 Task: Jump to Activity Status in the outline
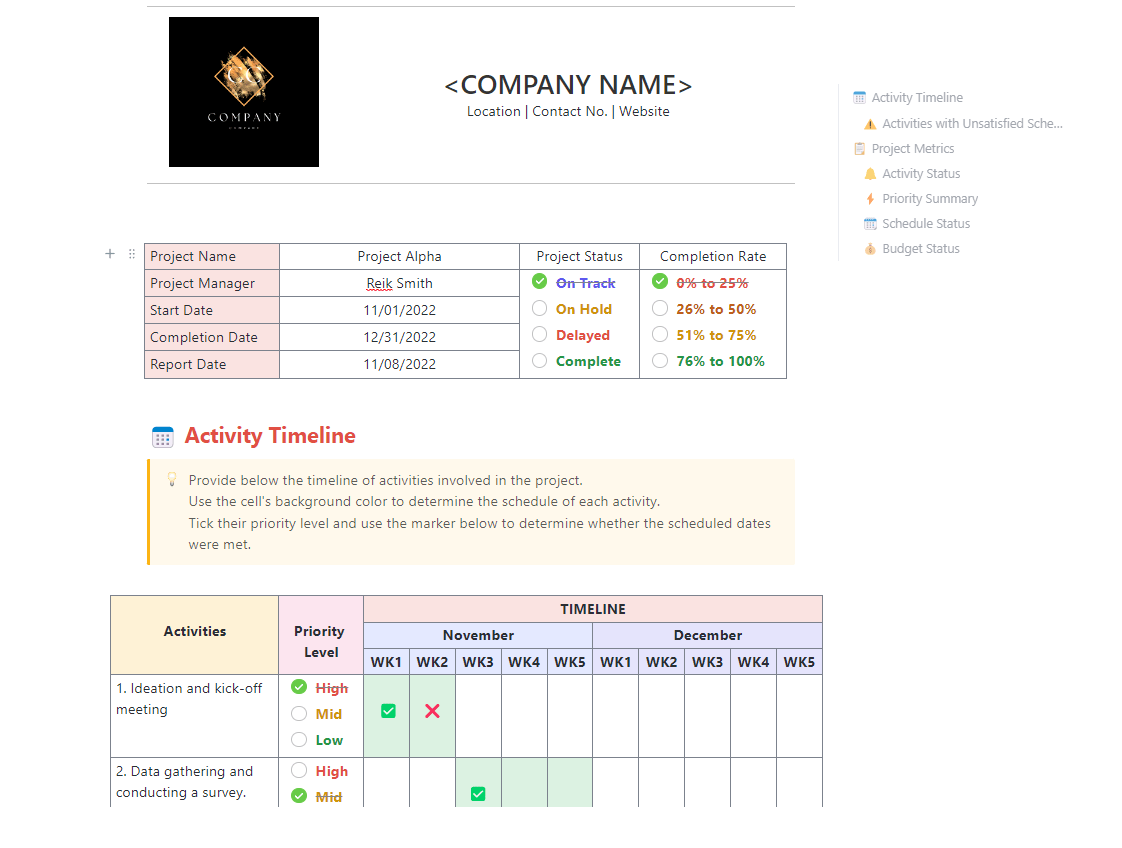[921, 174]
